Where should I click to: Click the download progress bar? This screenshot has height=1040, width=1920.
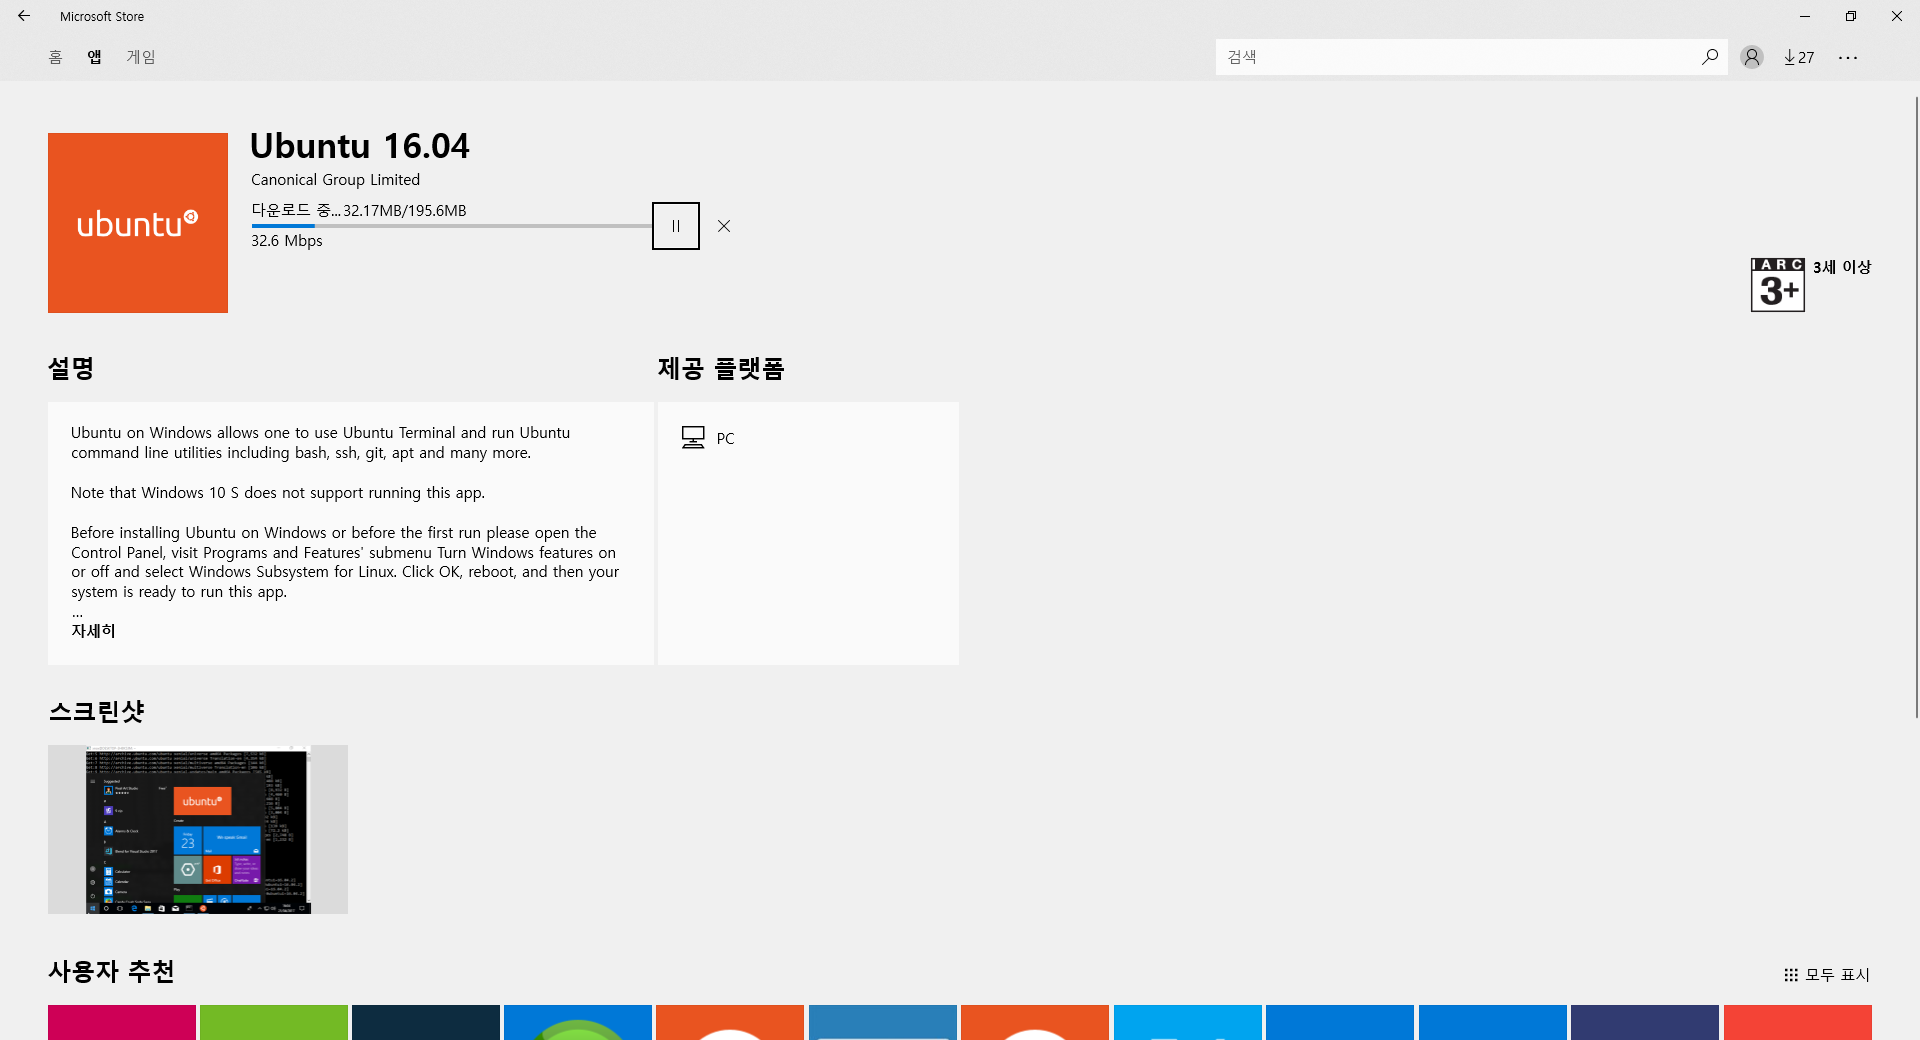[x=451, y=226]
